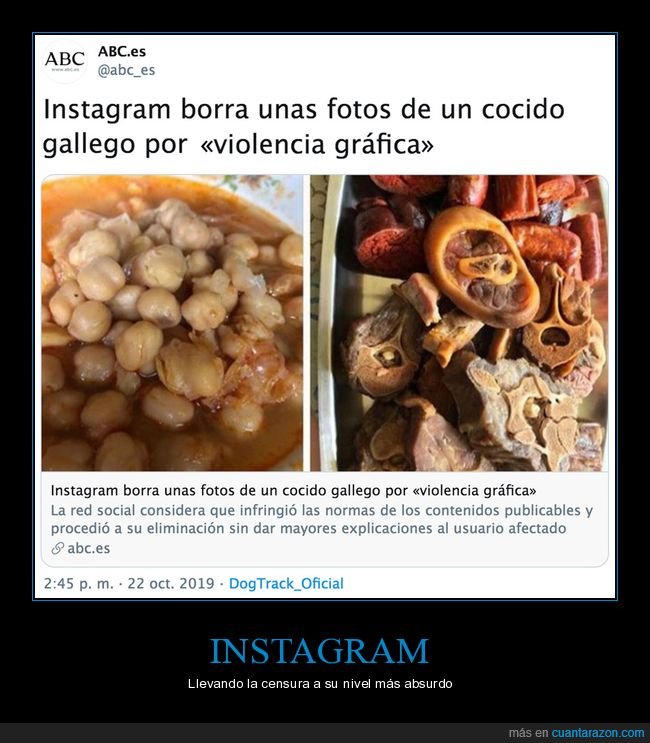
Task: Click the caption Llevando la censura
Action: 320,684
